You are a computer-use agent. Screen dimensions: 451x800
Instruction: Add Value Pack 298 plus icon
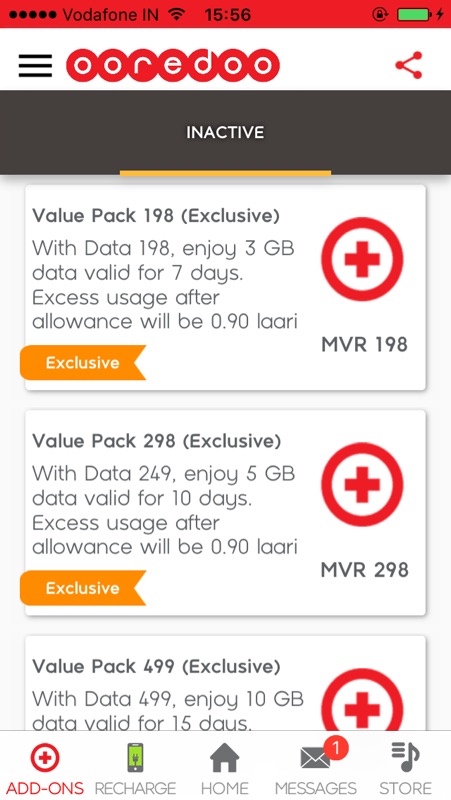coord(362,485)
